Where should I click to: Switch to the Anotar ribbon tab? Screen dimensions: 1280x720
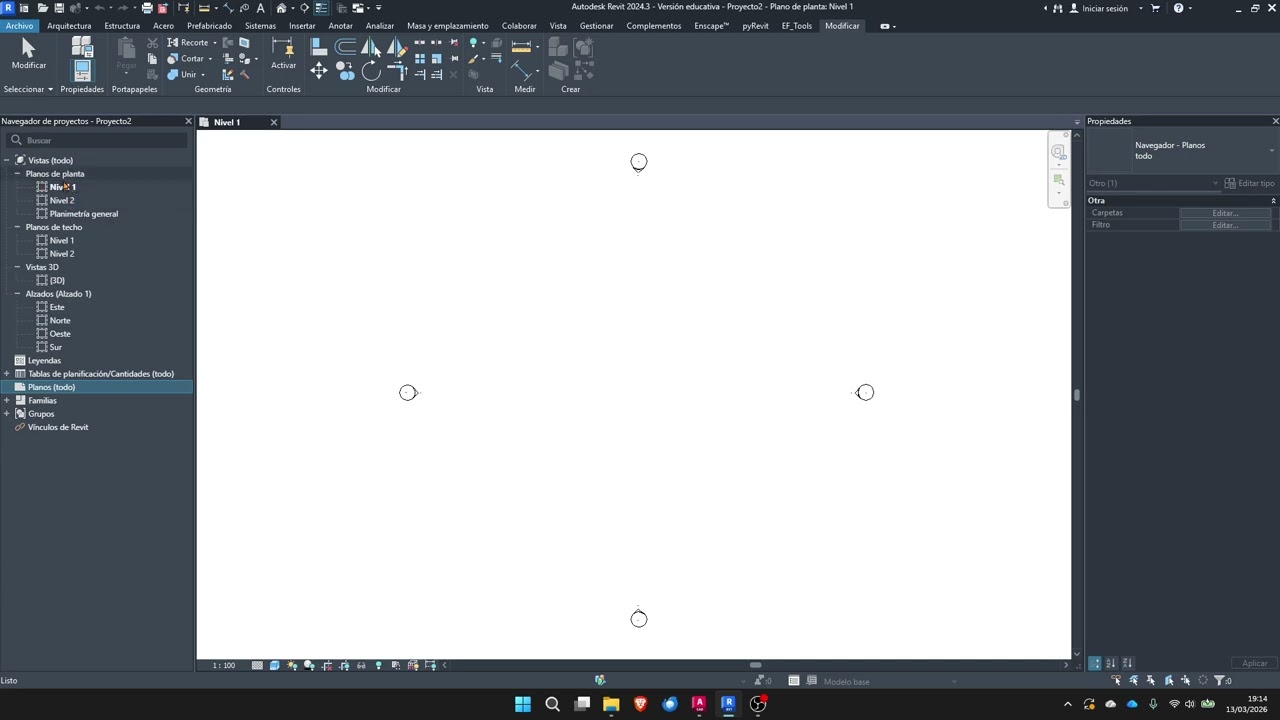point(340,26)
